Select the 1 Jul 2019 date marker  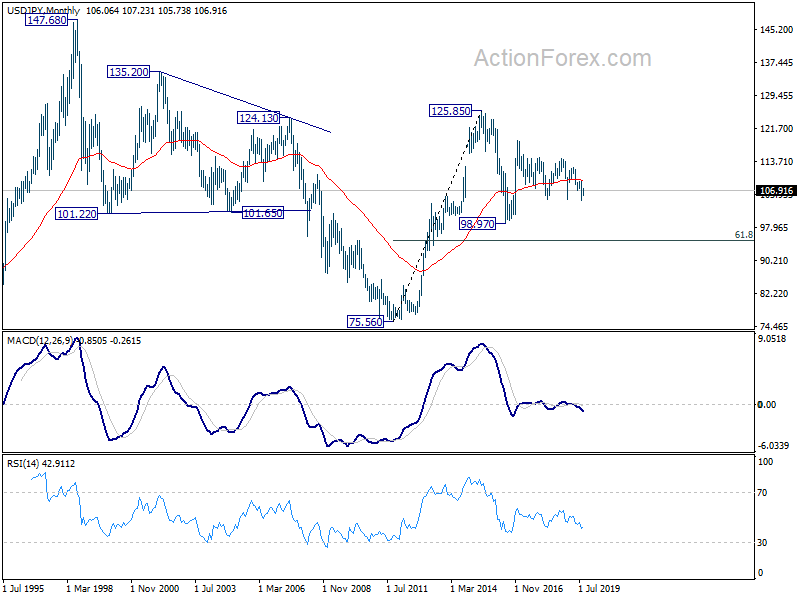tap(599, 588)
